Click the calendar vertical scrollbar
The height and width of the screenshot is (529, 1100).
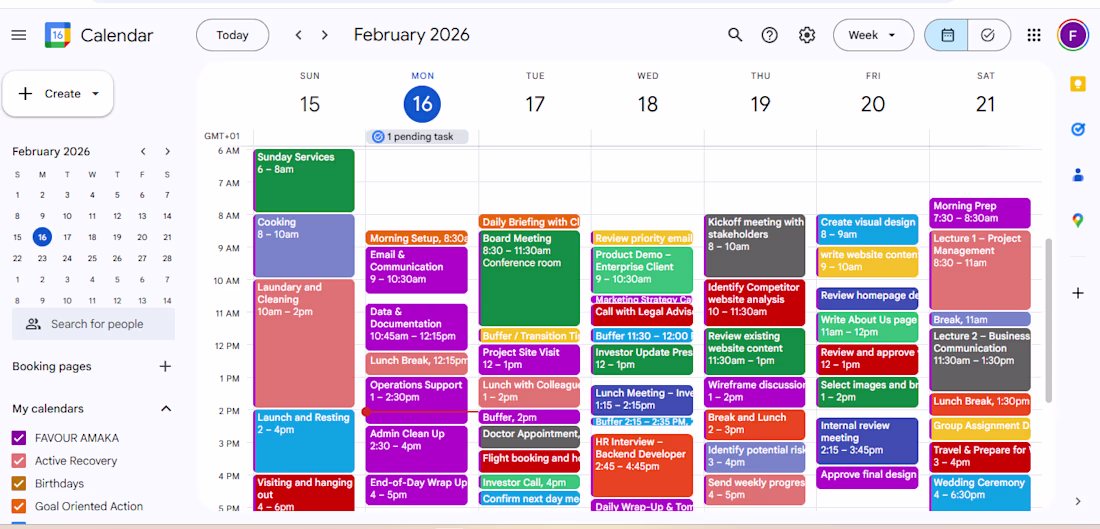[x=1049, y=320]
